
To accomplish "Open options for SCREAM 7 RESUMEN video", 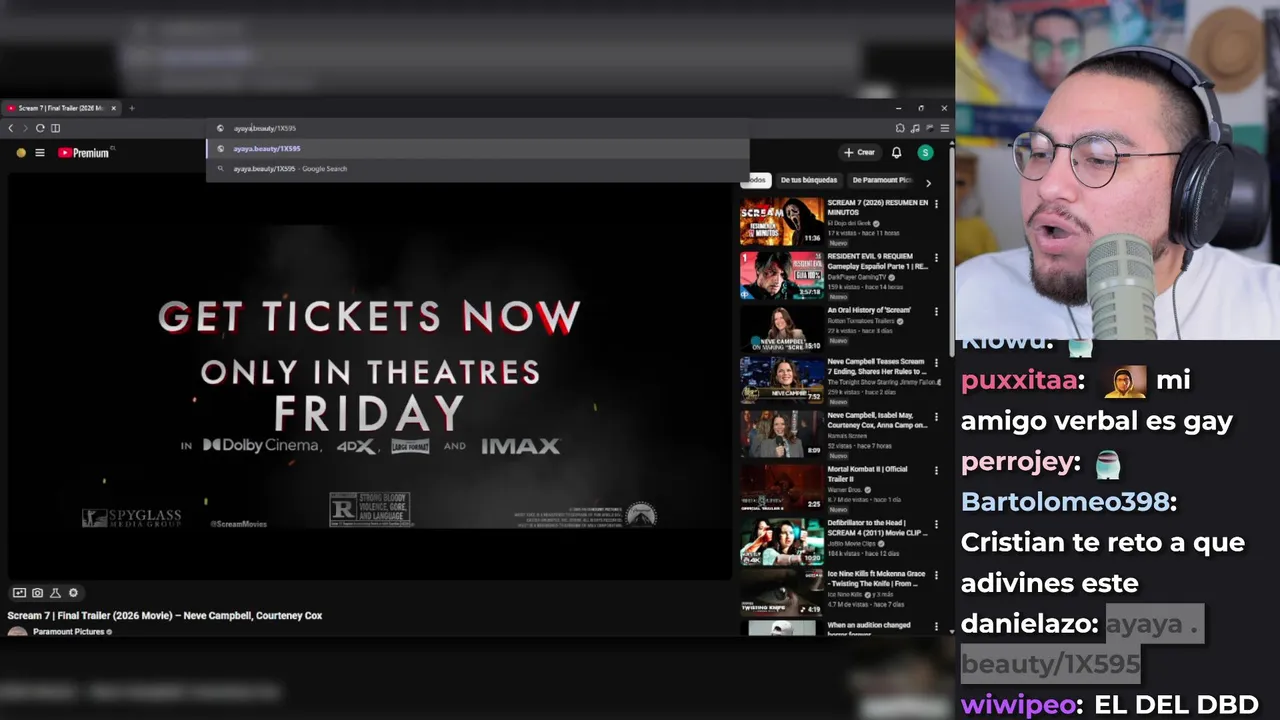I will tap(936, 204).
